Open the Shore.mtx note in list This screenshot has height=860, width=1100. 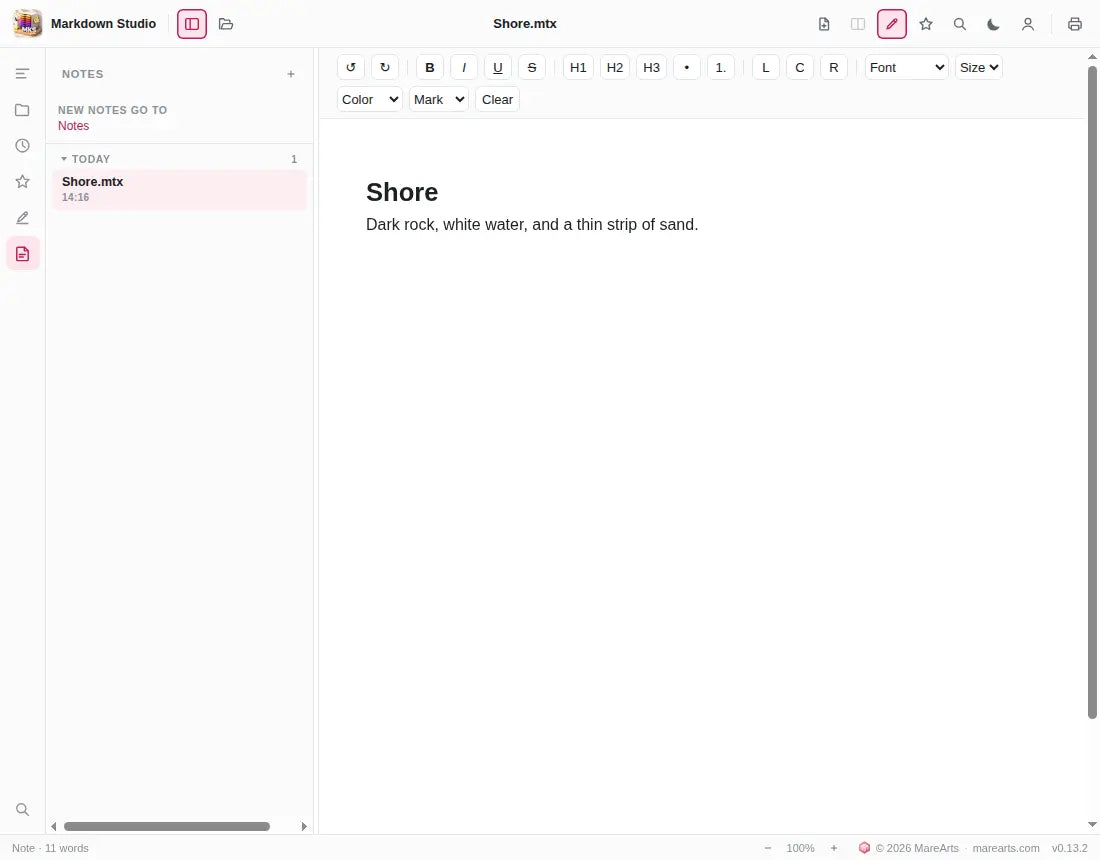[x=180, y=189]
